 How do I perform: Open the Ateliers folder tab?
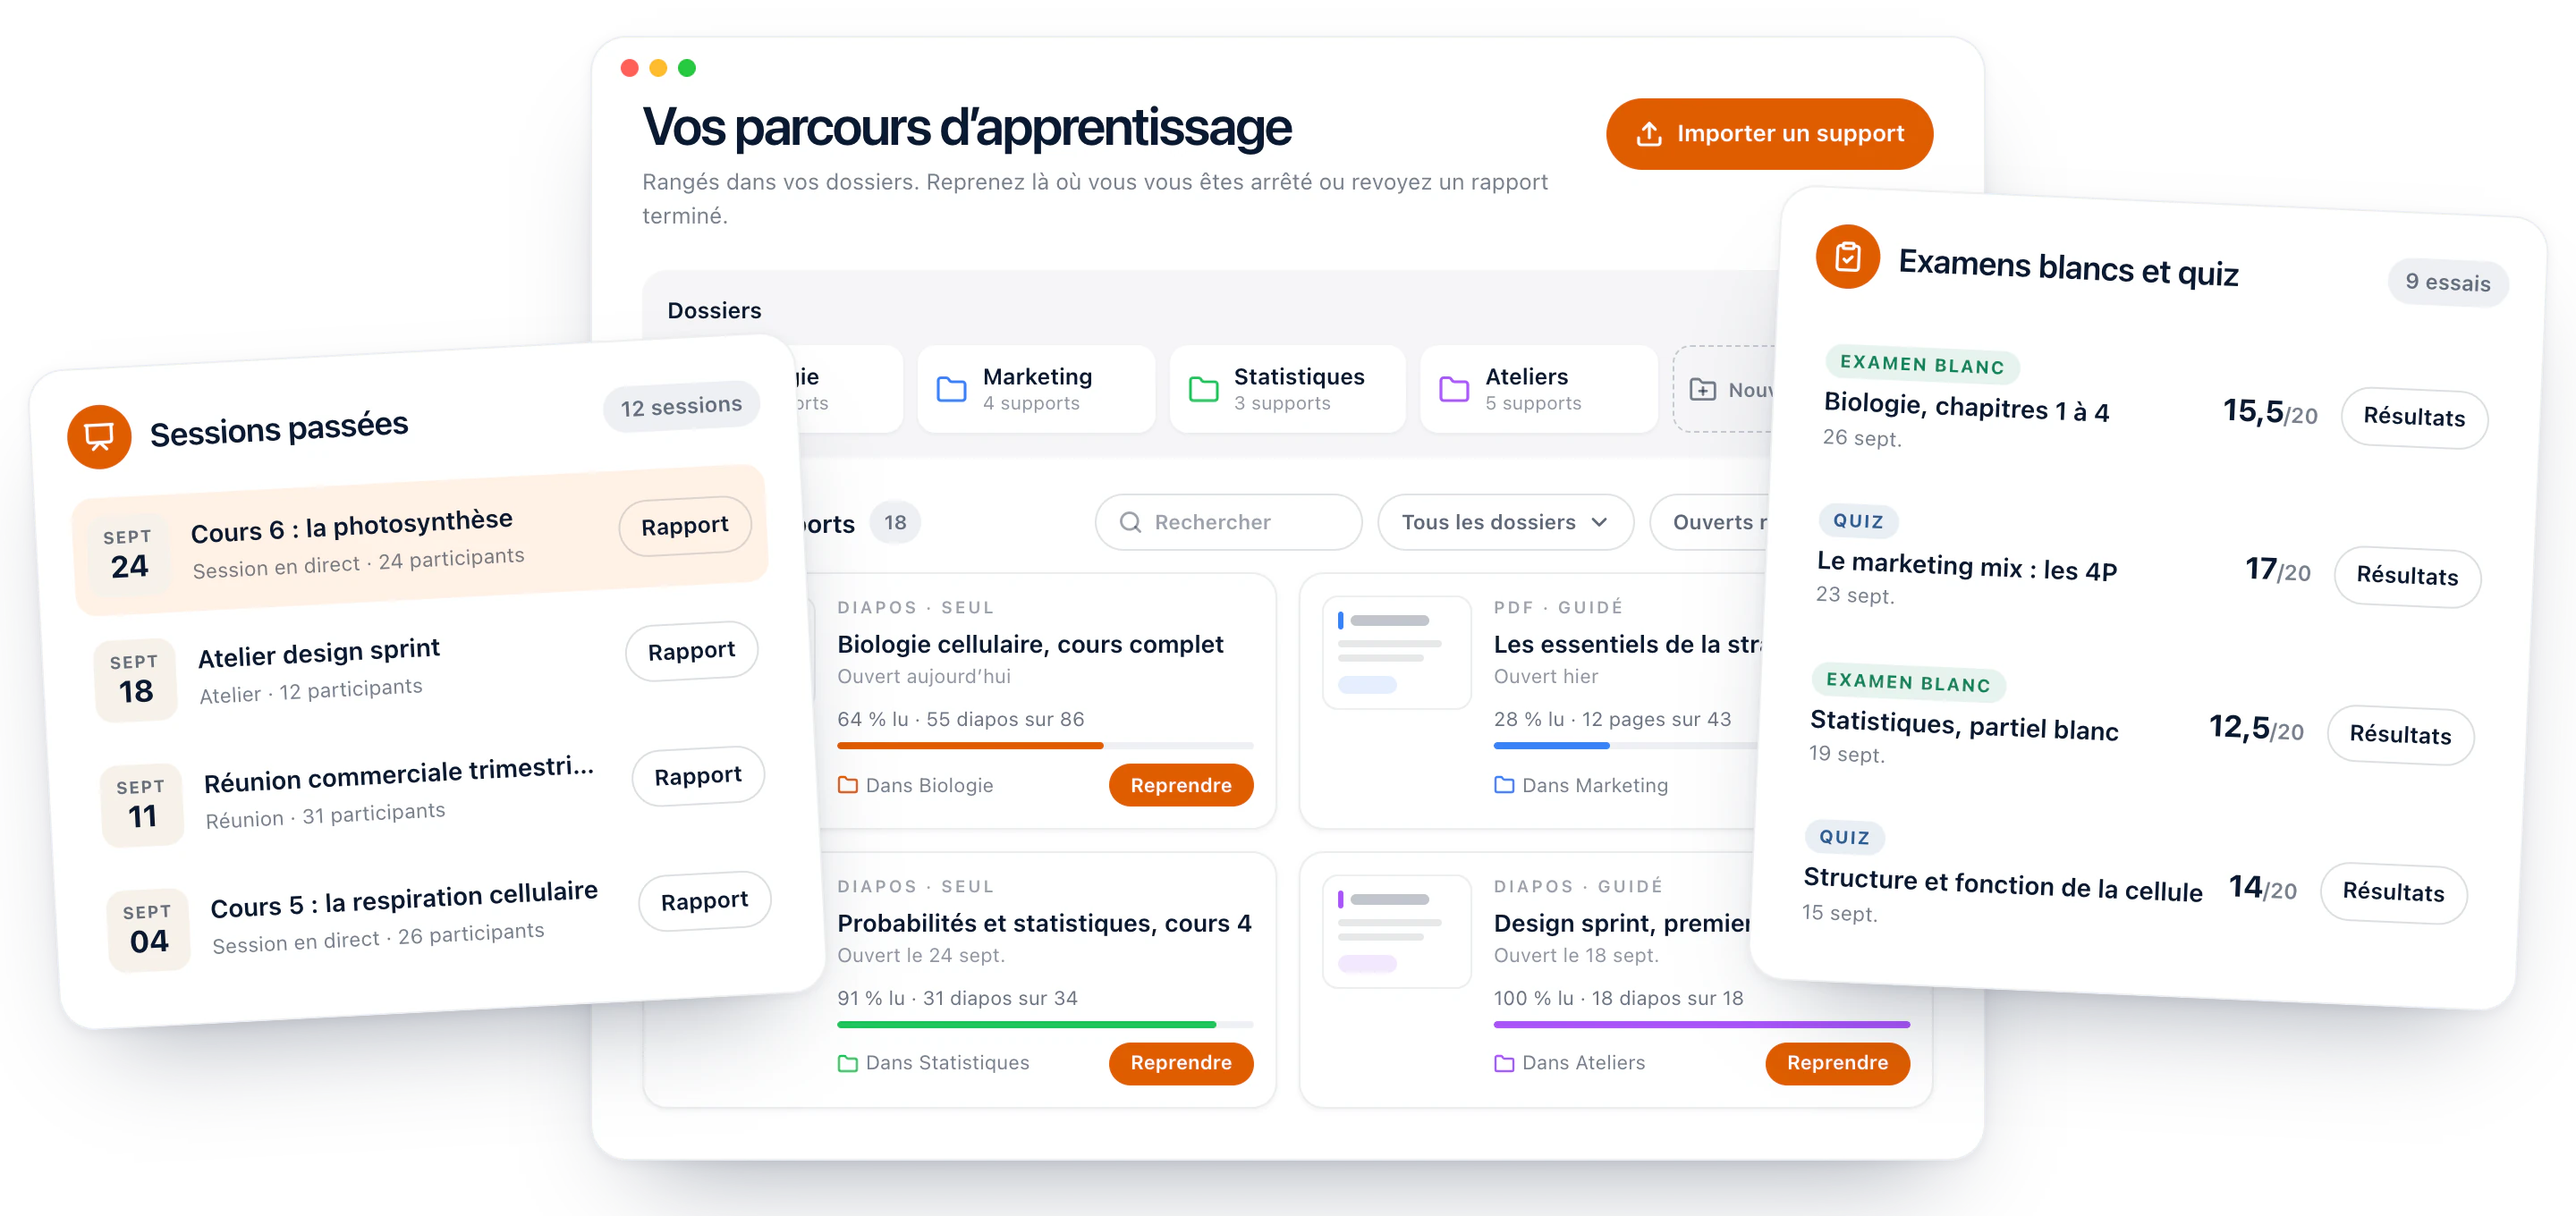coord(1538,389)
